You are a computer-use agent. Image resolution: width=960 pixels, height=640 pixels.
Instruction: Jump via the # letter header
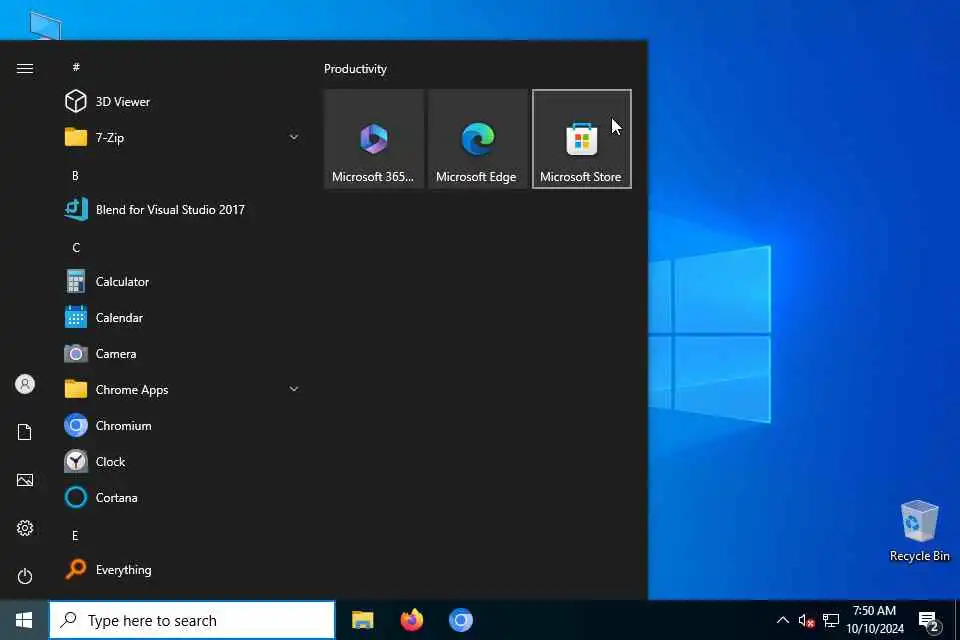click(x=76, y=67)
